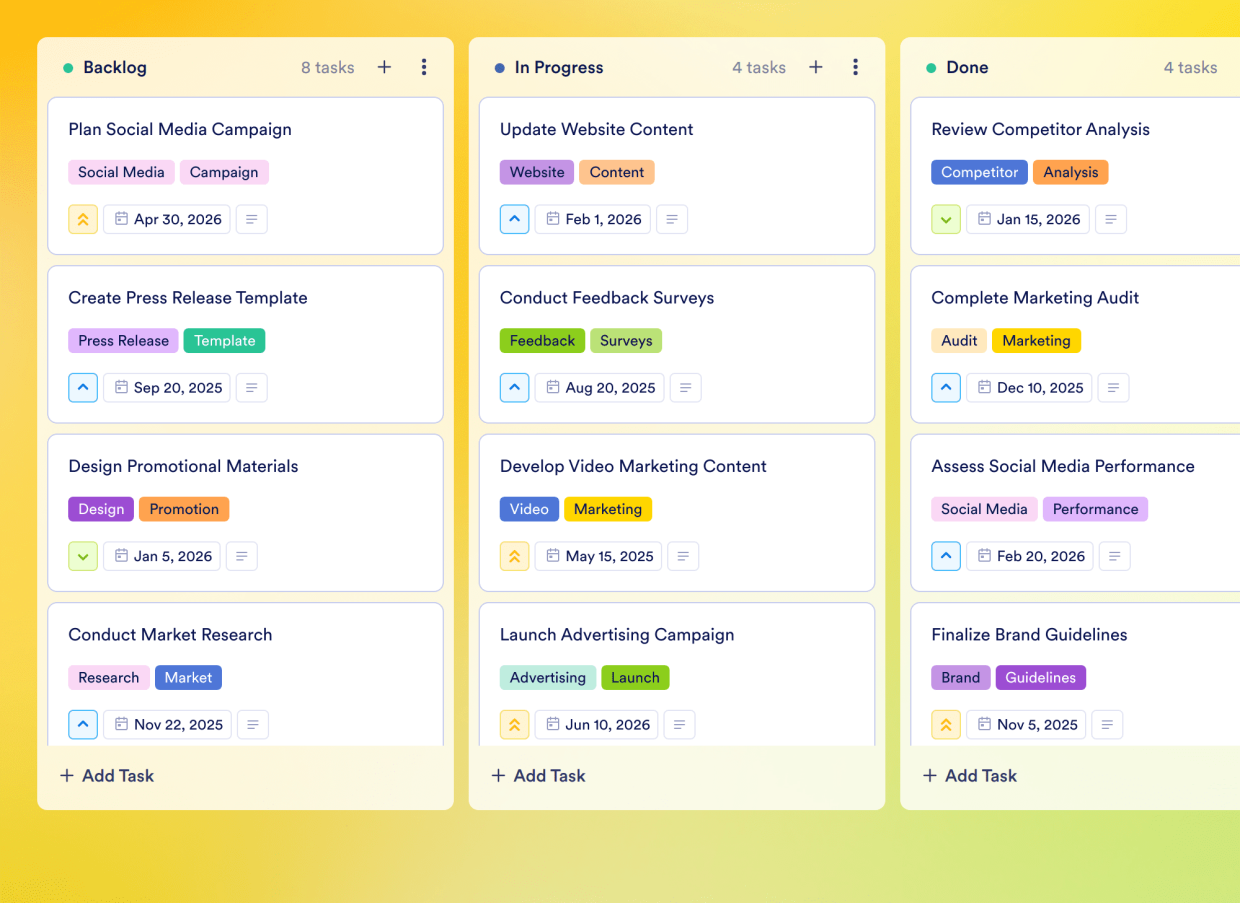Click the calendar icon on Plan Social Media Campaign

(121, 219)
